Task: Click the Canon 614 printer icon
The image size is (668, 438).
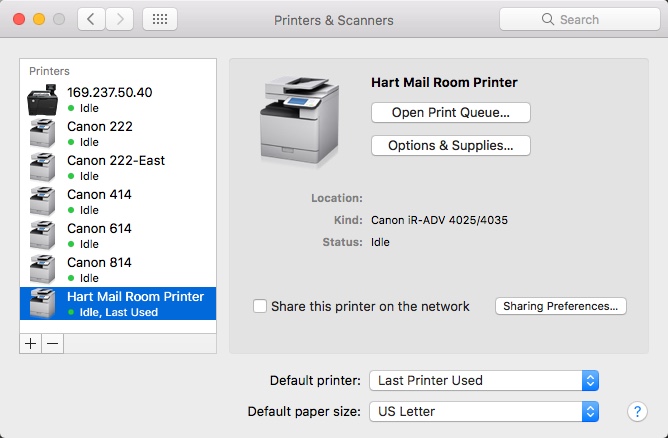Action: (43, 235)
